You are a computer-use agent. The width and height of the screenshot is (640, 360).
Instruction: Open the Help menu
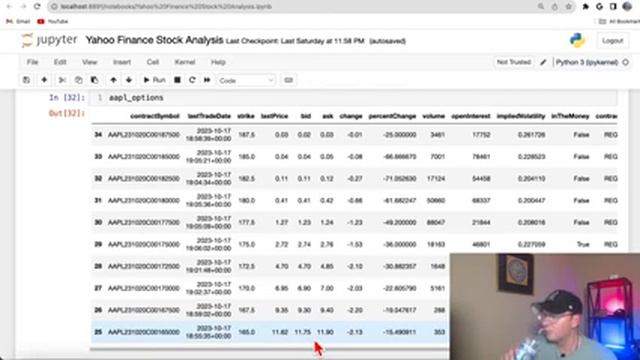click(x=218, y=62)
